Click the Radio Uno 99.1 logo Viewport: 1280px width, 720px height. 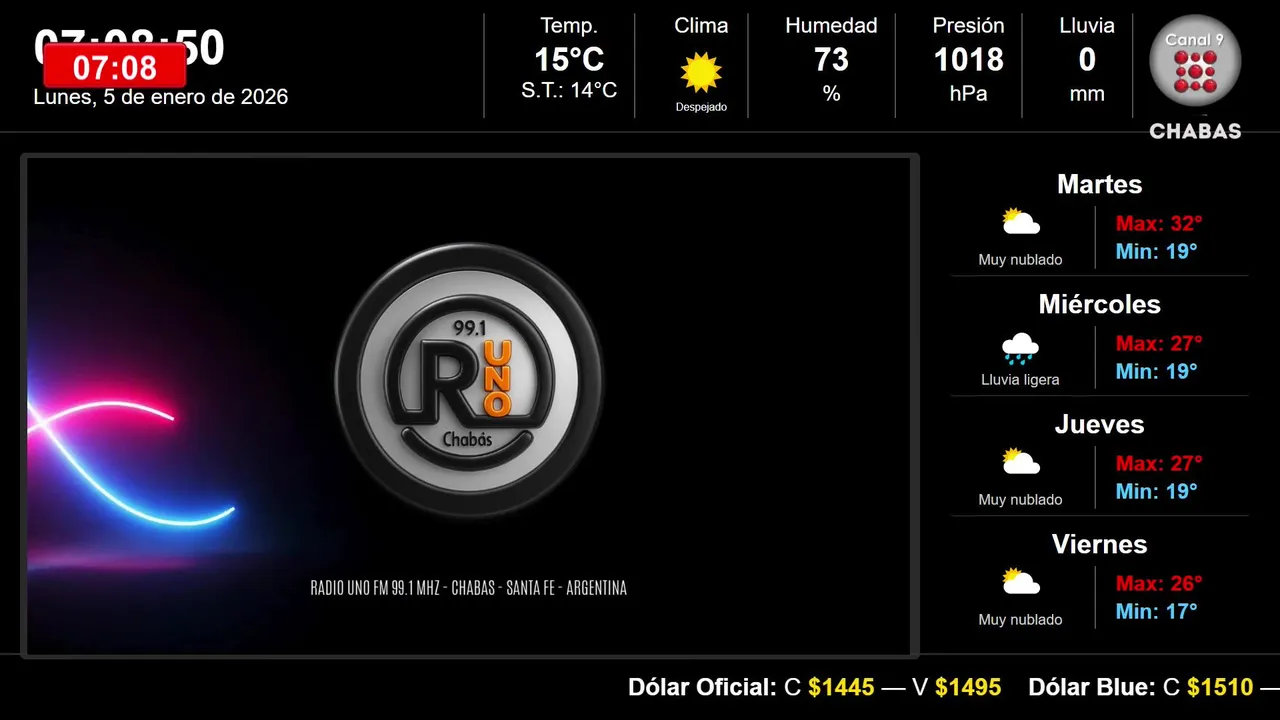pyautogui.click(x=469, y=380)
